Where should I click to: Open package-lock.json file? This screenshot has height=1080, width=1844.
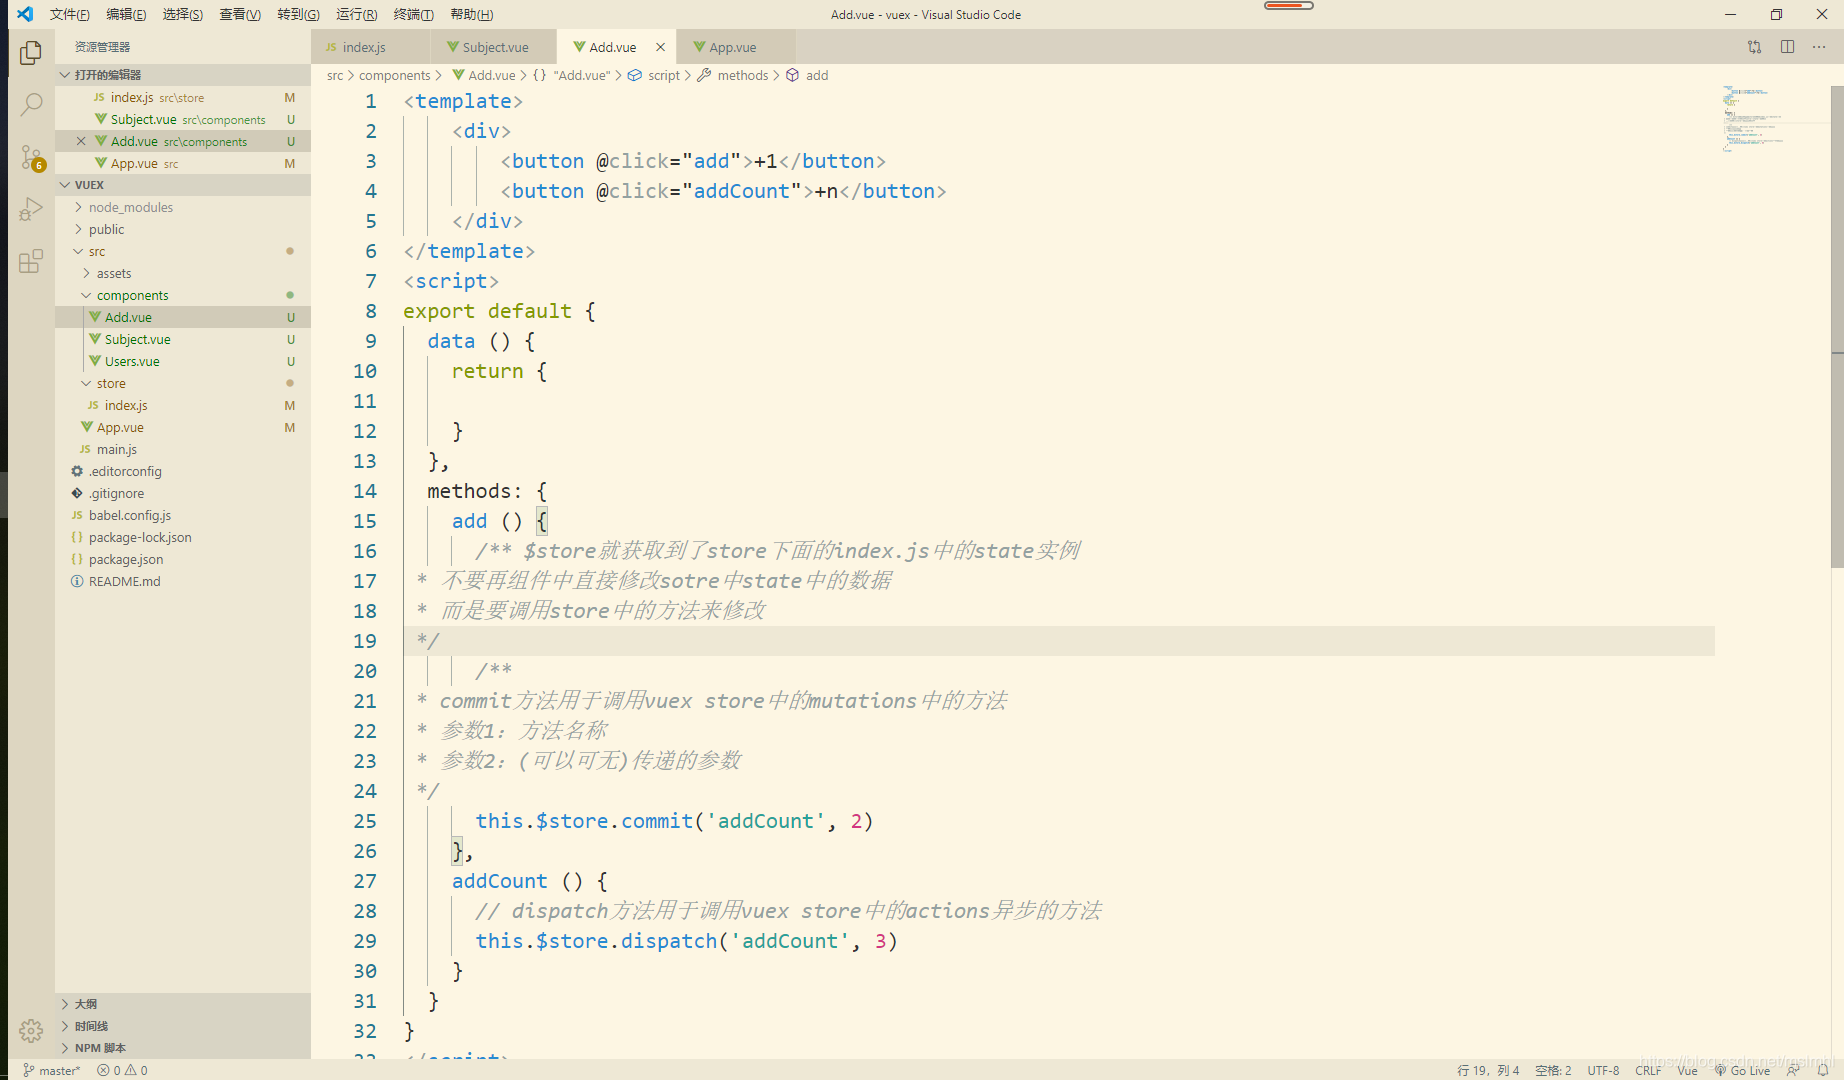(x=183, y=537)
